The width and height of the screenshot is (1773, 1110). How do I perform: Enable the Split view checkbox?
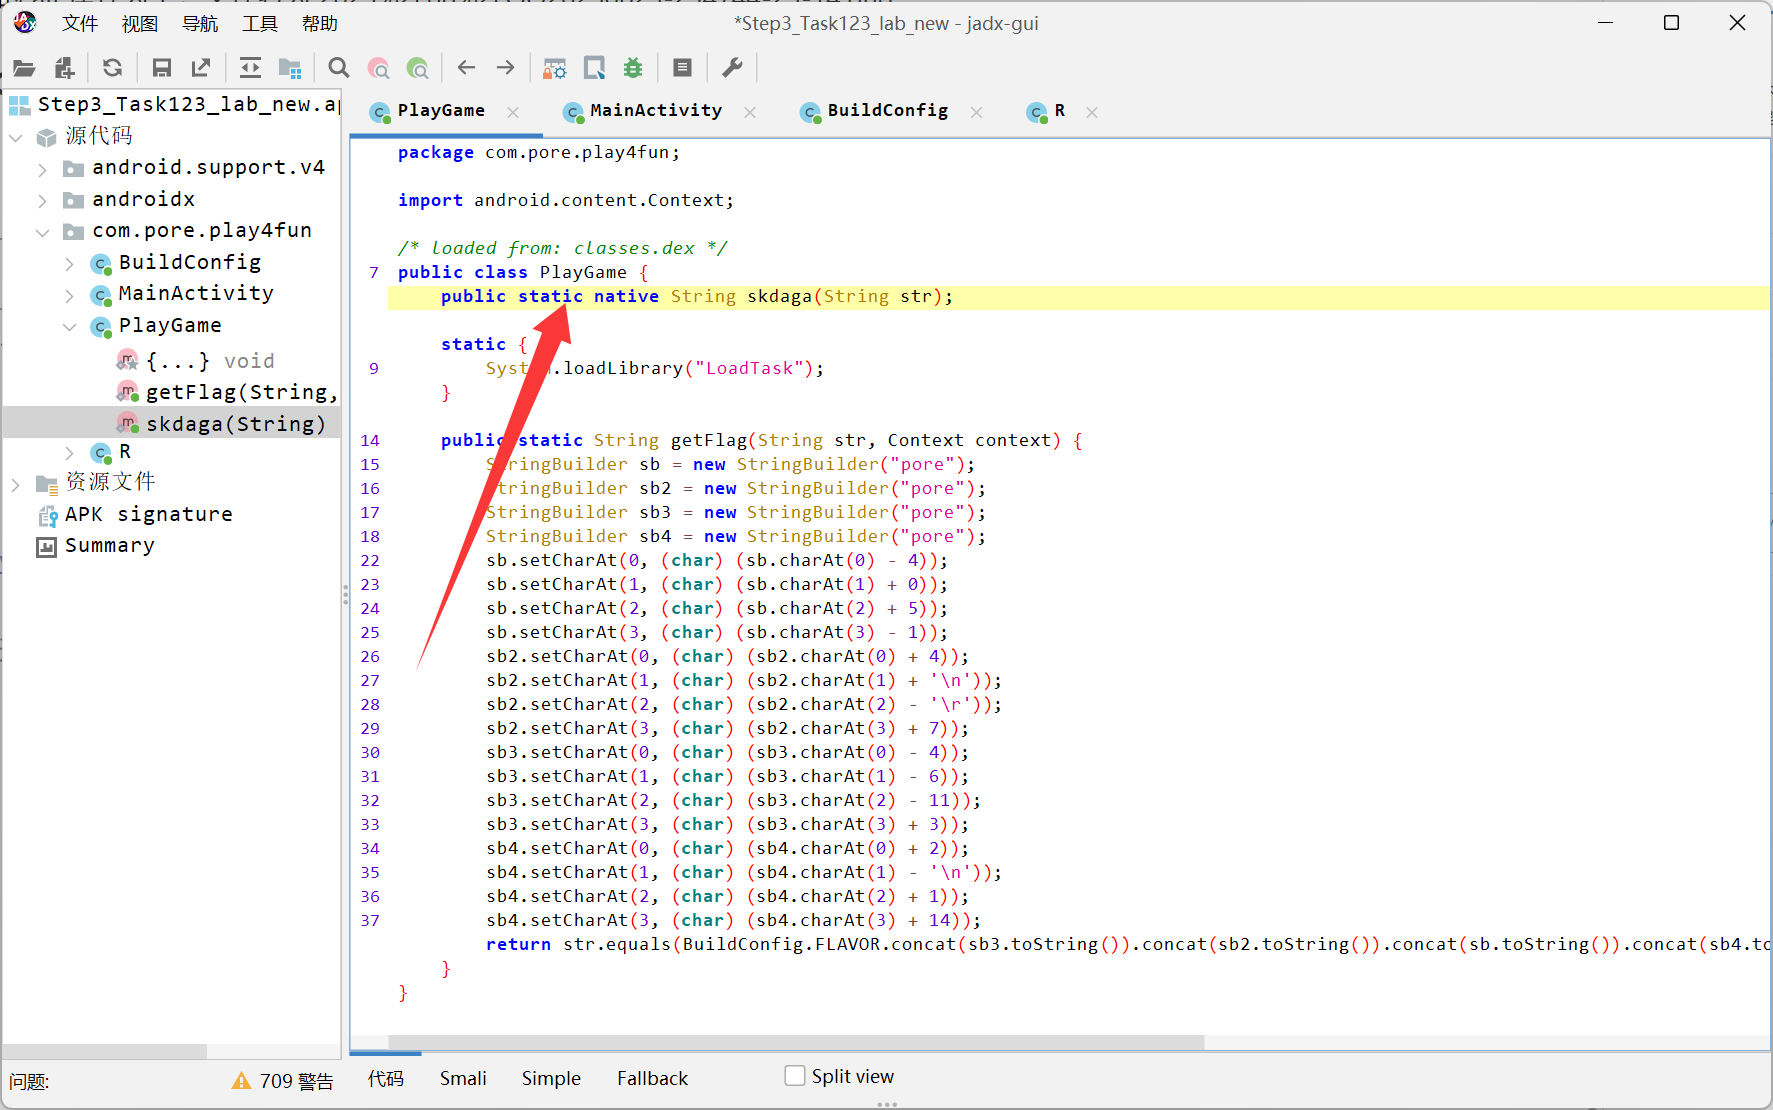tap(795, 1076)
